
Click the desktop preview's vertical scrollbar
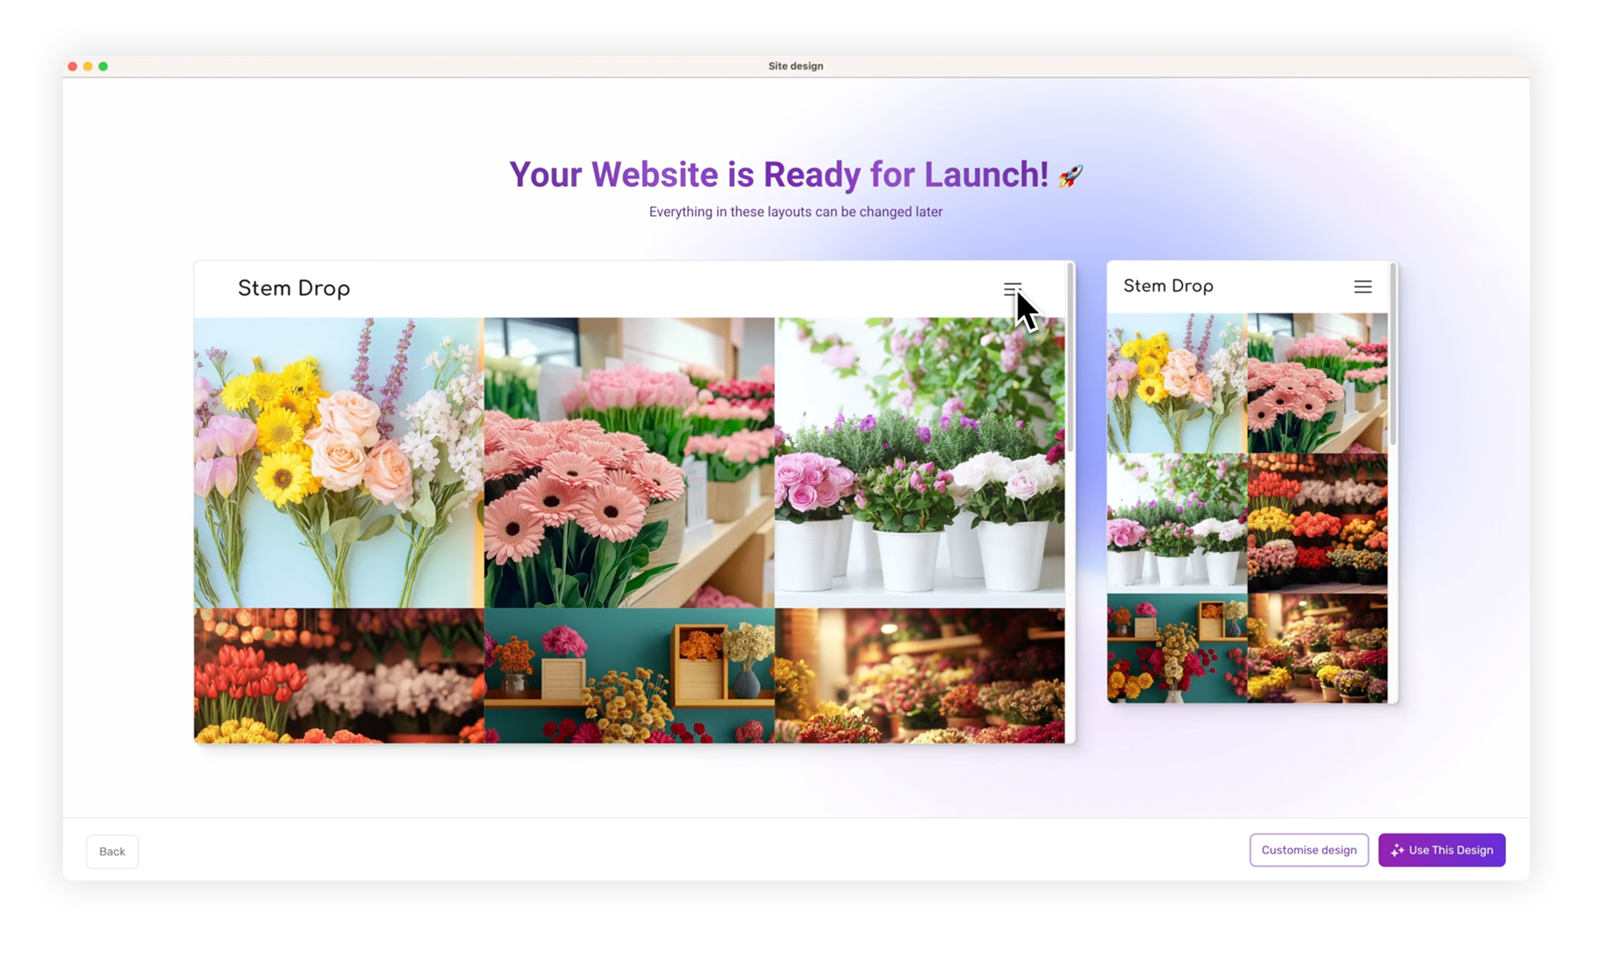point(1070,360)
